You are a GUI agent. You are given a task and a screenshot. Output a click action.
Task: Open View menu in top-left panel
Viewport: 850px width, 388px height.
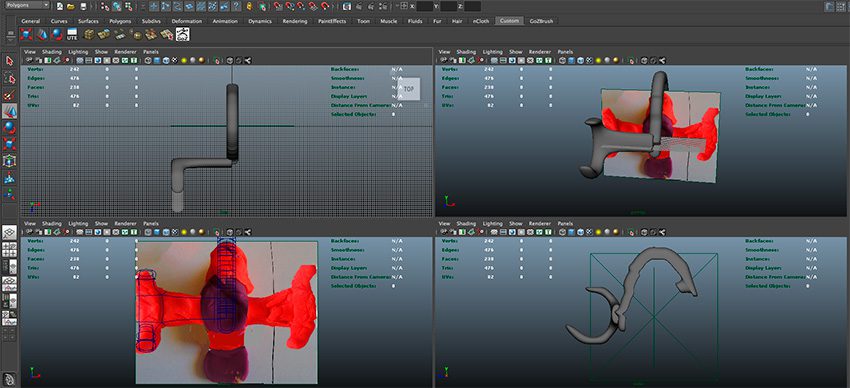[30, 52]
